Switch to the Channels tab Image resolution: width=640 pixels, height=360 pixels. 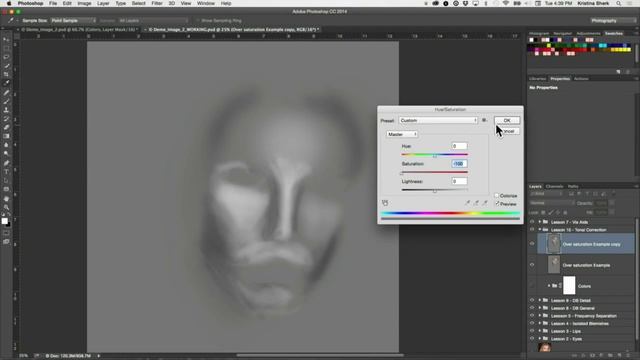point(554,187)
